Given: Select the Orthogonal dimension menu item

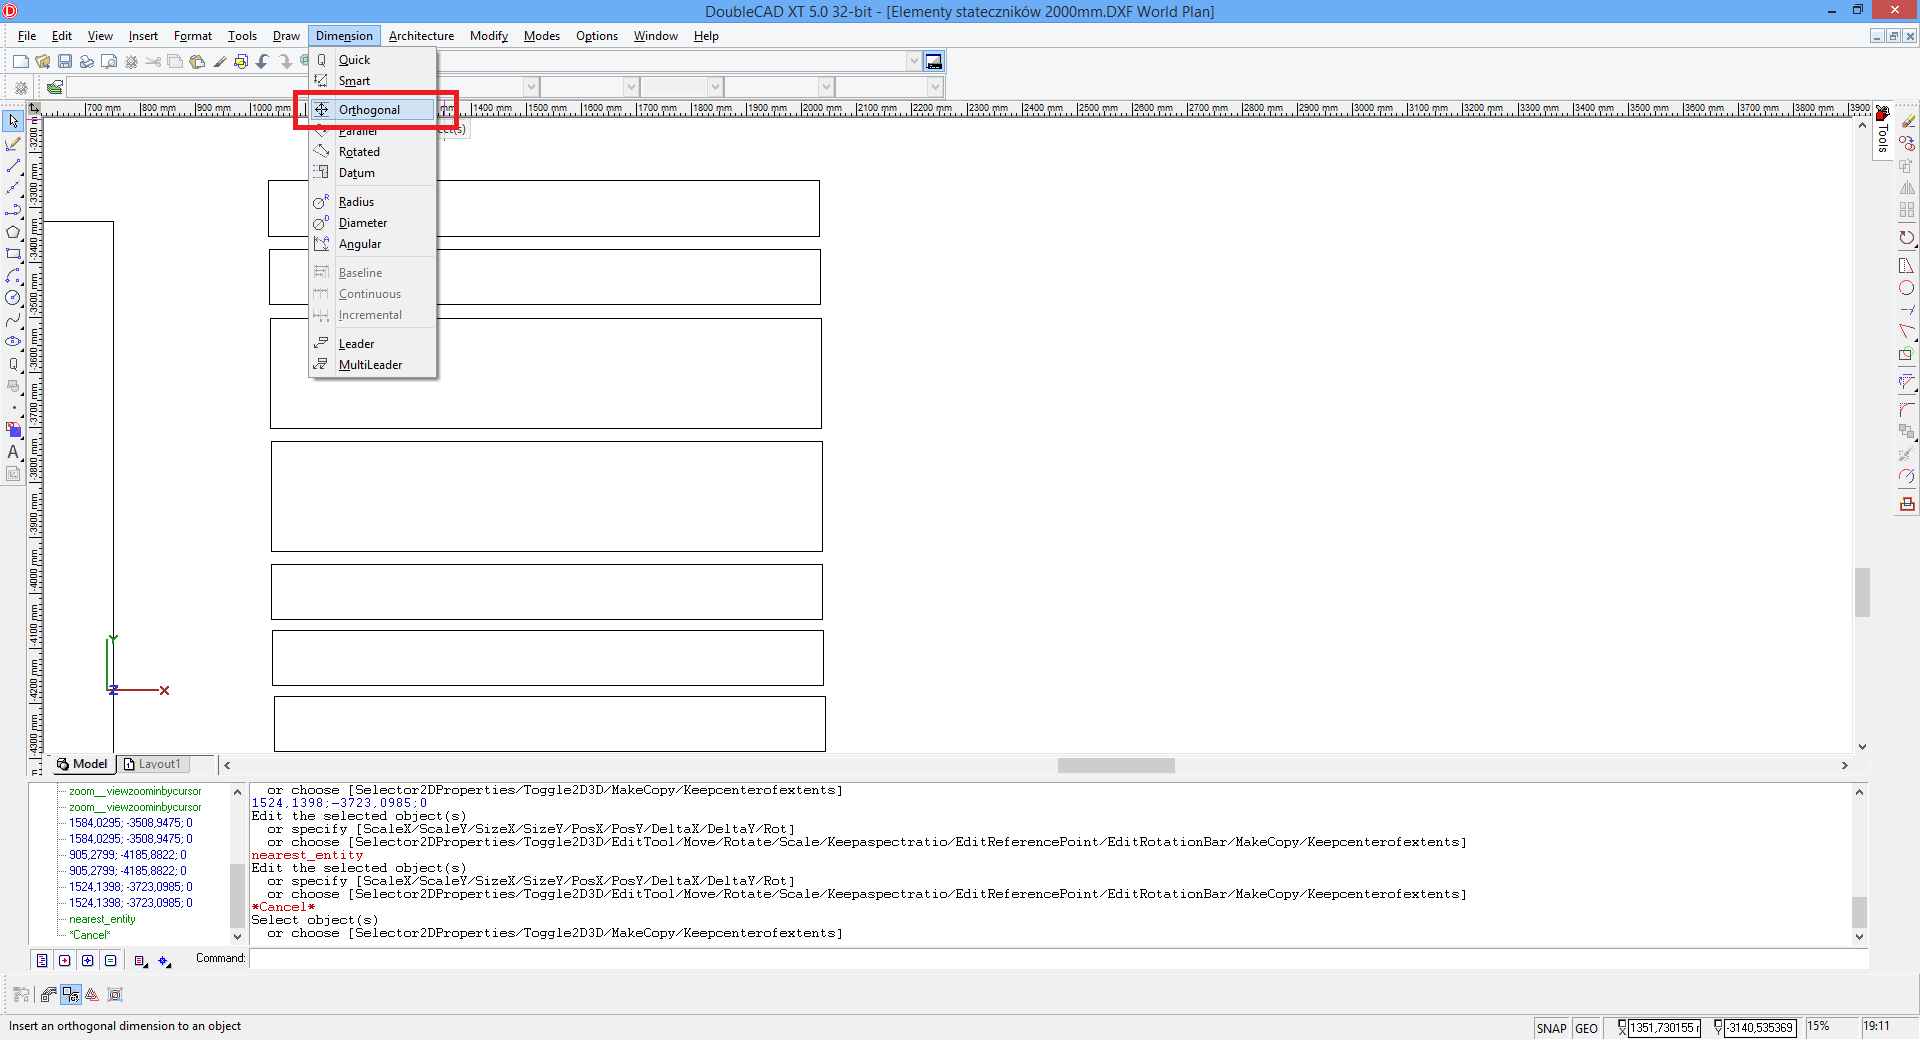Looking at the screenshot, I should coord(369,110).
